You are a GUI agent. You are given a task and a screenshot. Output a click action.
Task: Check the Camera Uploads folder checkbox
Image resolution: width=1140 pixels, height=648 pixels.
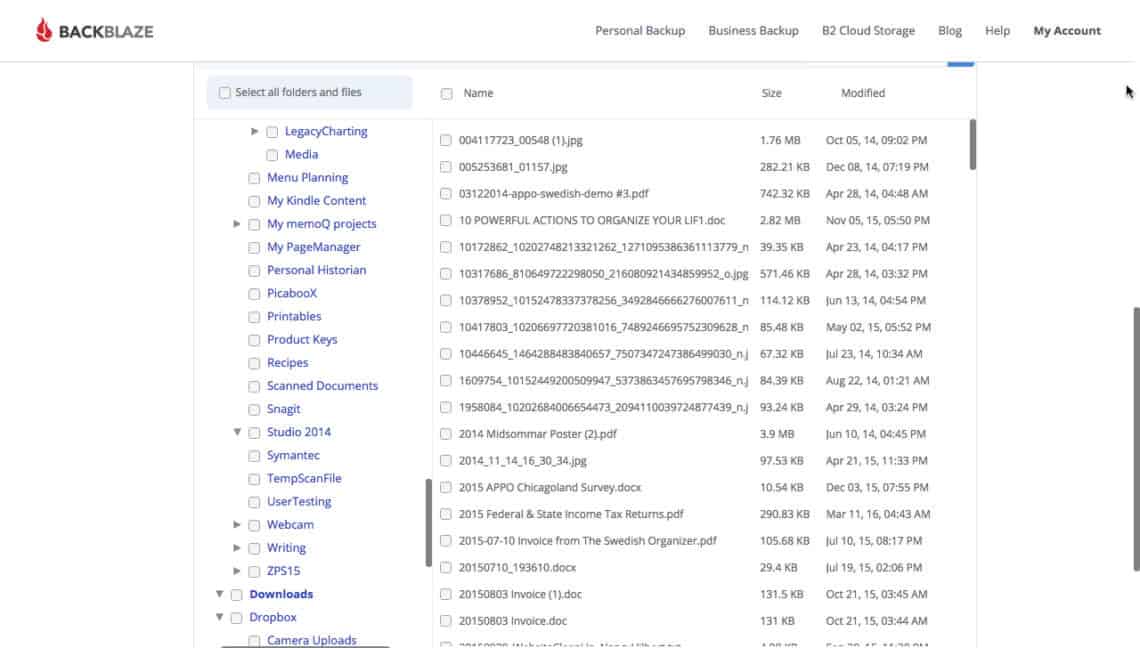tap(254, 641)
